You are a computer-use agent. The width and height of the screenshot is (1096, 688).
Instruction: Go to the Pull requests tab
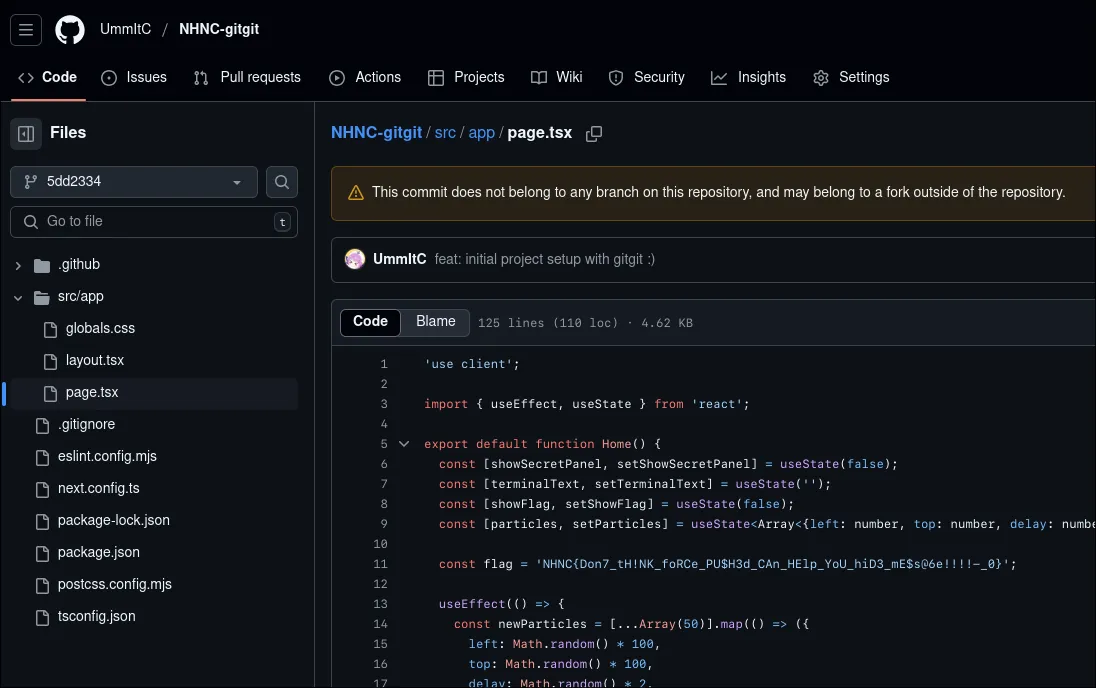pos(247,77)
